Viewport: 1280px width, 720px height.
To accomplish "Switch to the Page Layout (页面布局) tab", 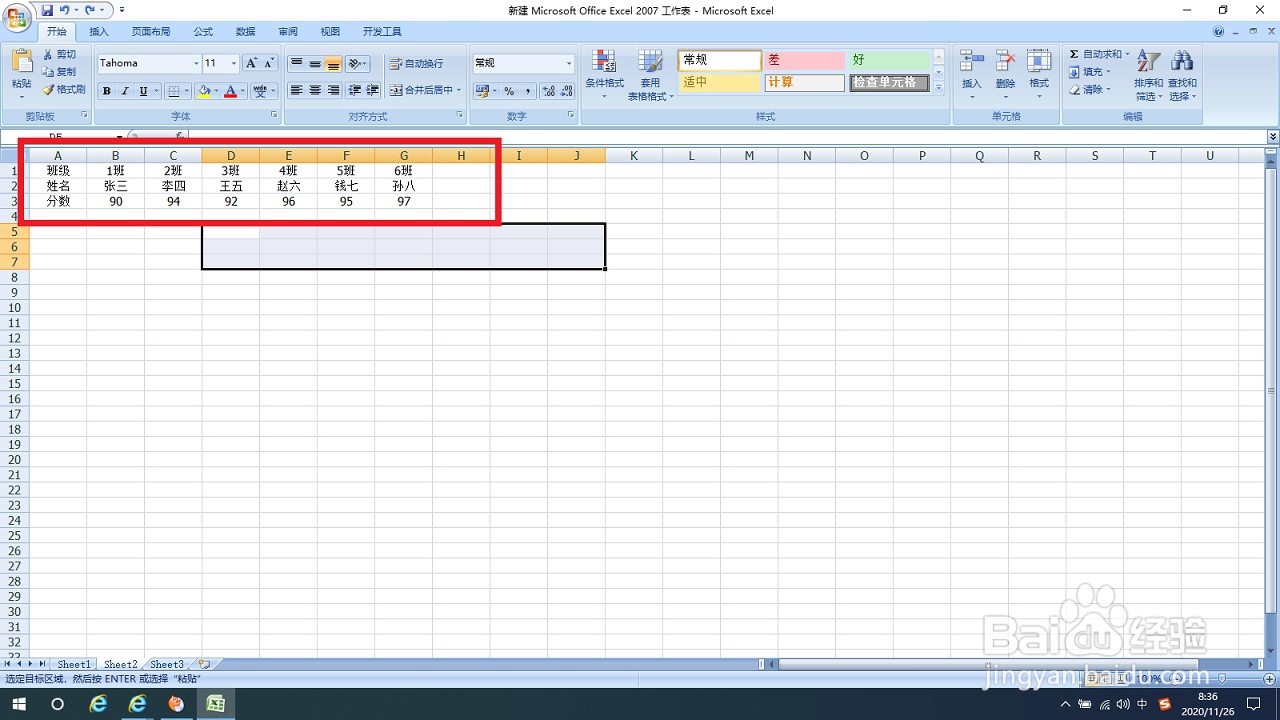I will (151, 32).
